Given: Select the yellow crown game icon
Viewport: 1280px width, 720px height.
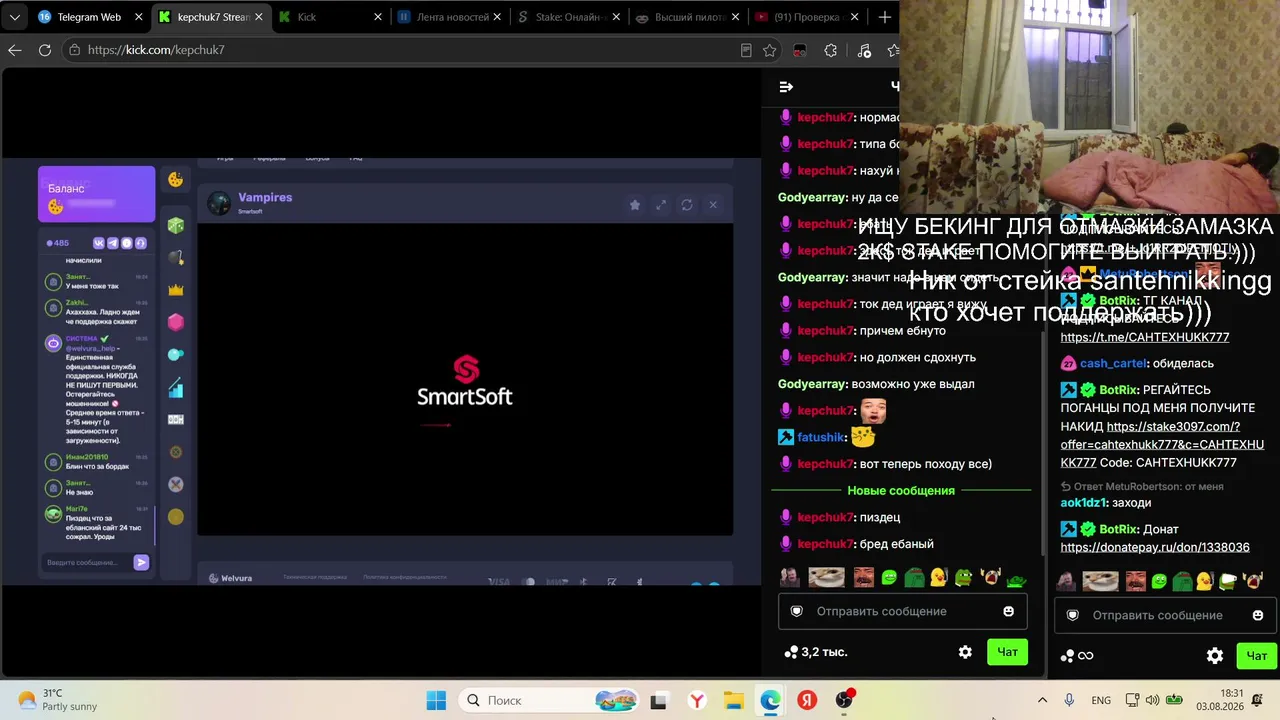Looking at the screenshot, I should pos(176,290).
